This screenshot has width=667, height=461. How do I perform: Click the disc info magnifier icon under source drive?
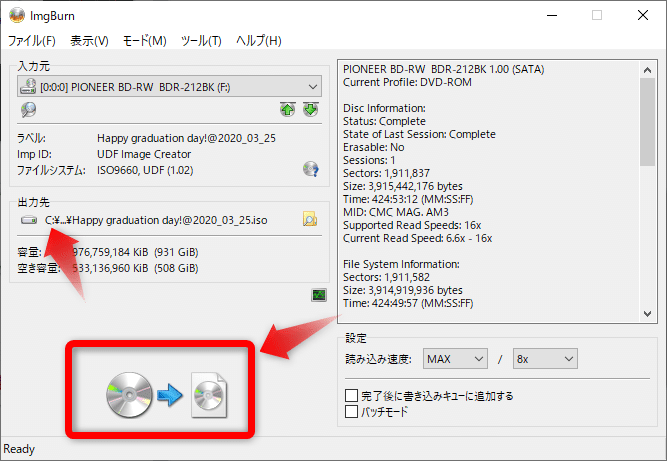29,109
